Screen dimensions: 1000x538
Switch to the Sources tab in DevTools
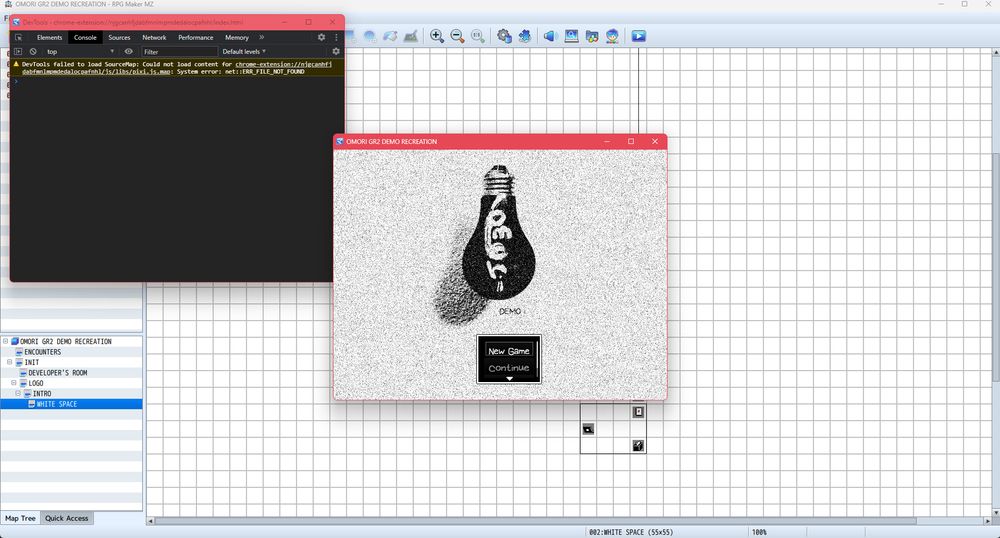click(119, 38)
